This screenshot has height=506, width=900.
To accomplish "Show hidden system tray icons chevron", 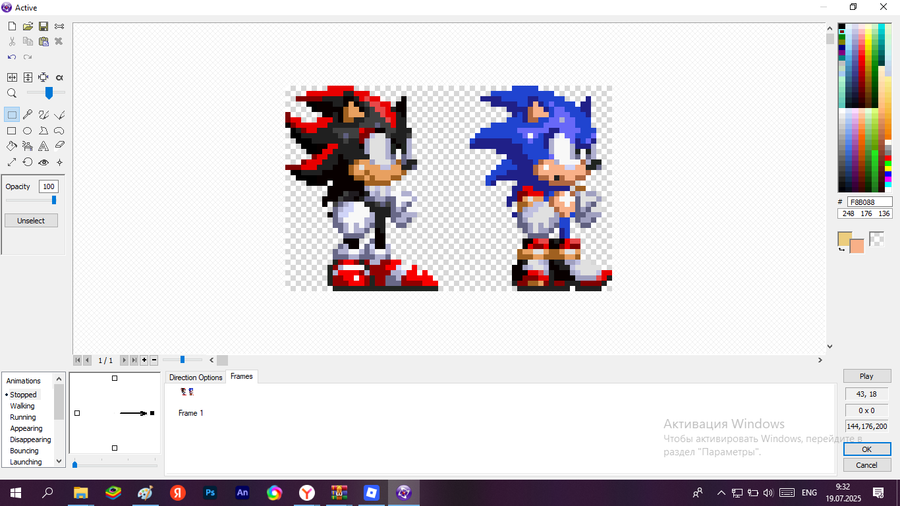I will coord(721,493).
